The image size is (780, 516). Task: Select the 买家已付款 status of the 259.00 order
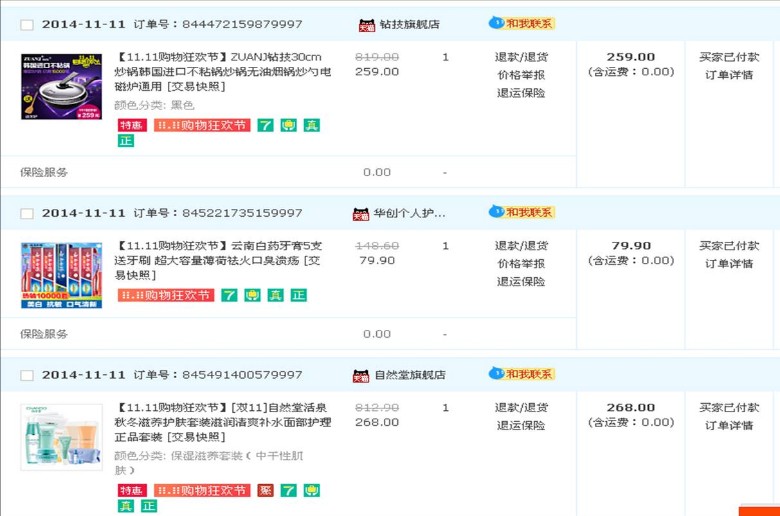click(729, 57)
